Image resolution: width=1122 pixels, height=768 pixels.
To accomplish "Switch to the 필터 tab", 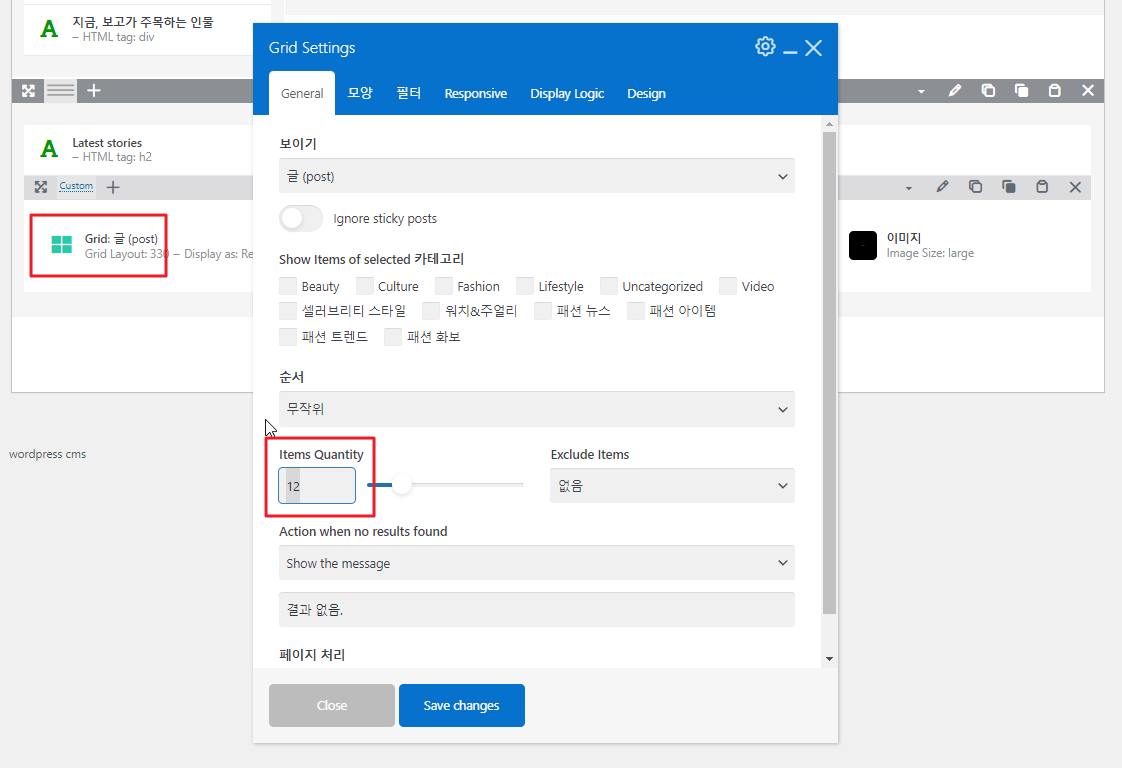I will pos(409,93).
